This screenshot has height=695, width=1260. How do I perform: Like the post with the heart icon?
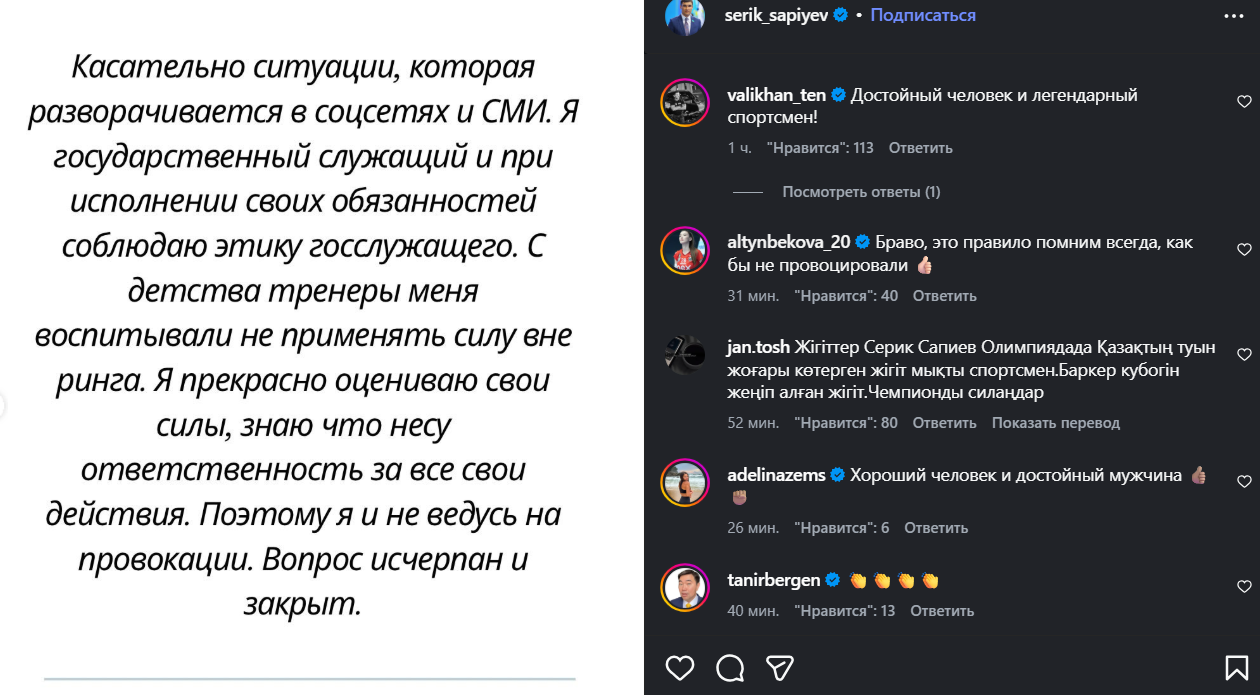click(680, 667)
